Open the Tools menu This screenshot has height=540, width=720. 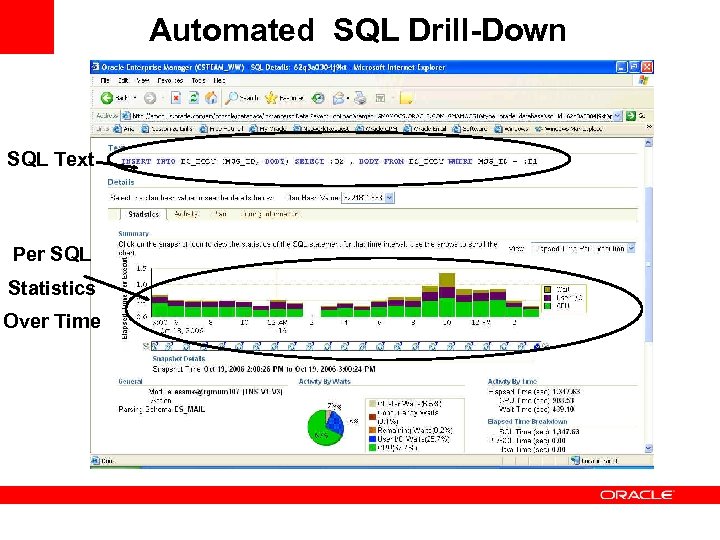pos(198,80)
